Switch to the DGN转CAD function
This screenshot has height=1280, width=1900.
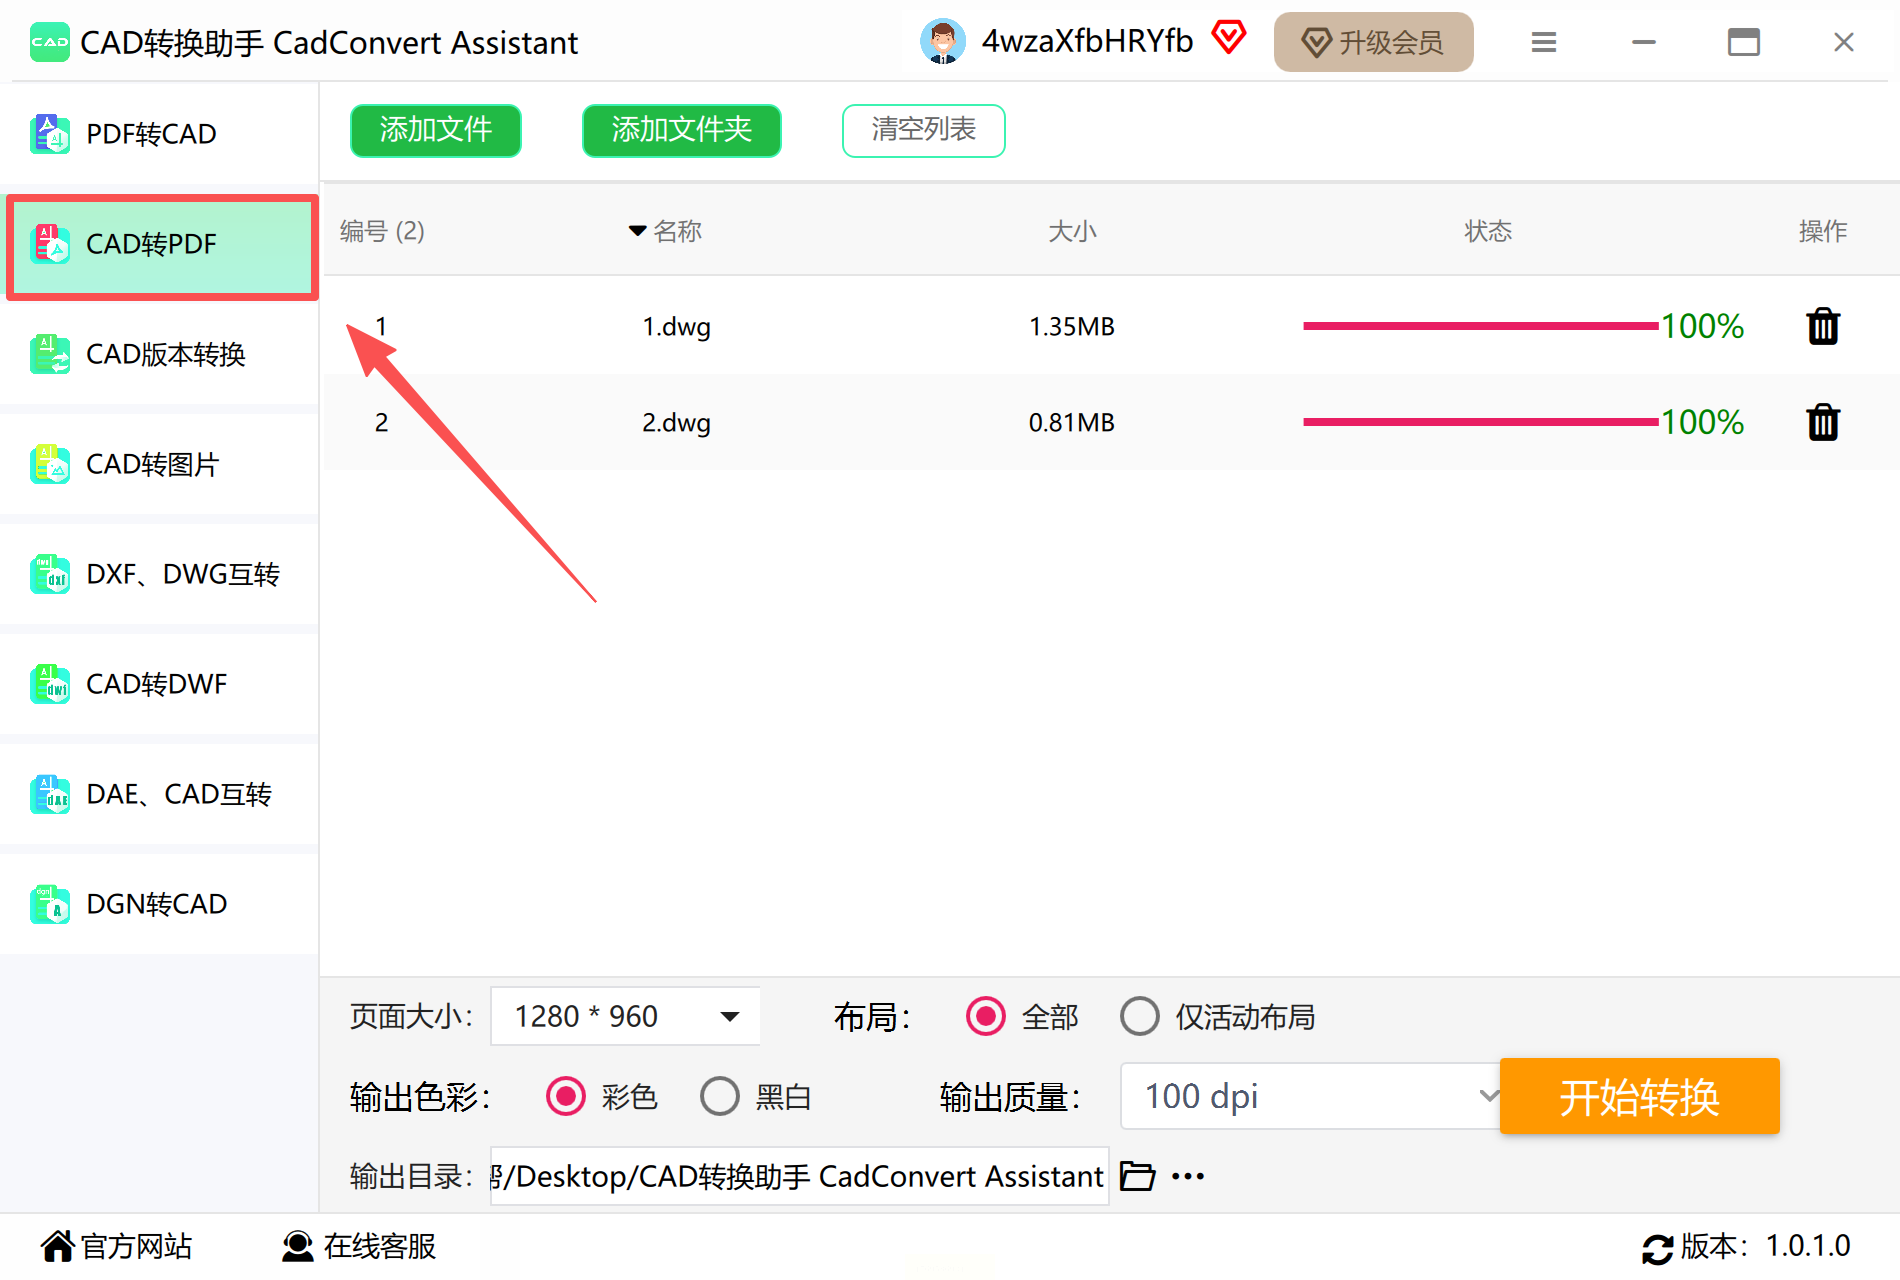[x=160, y=904]
